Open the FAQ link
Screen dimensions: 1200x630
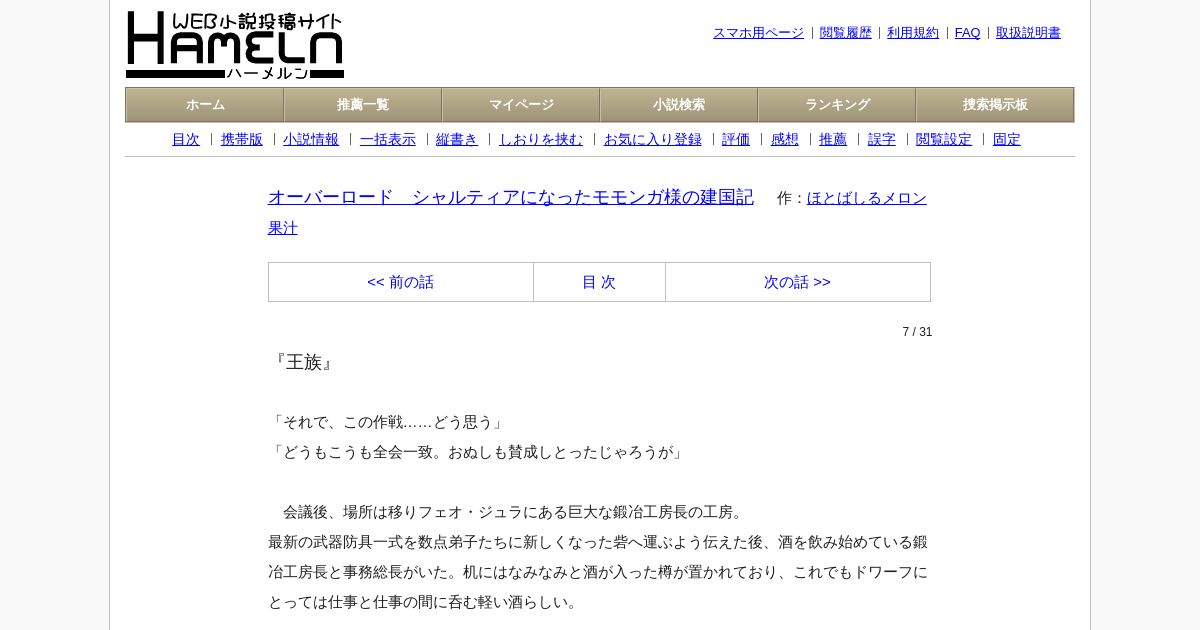[968, 33]
